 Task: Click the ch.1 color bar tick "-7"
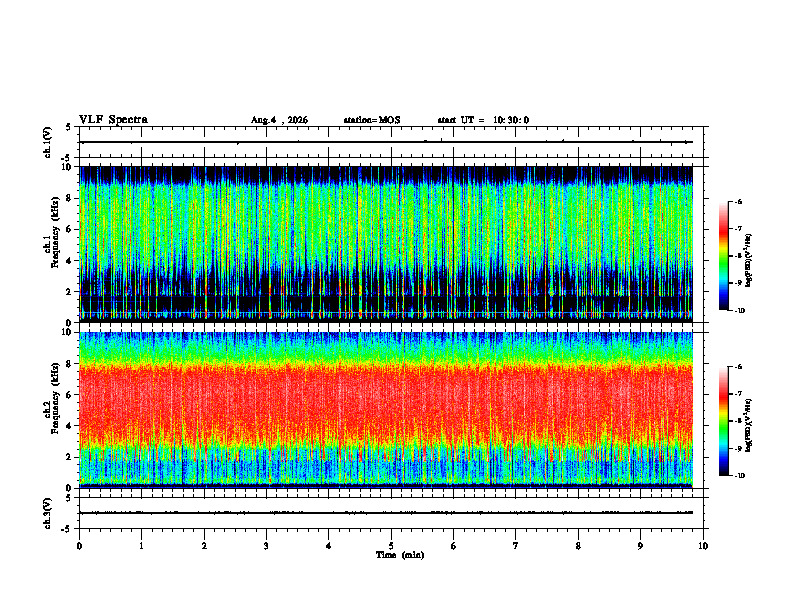[738, 229]
